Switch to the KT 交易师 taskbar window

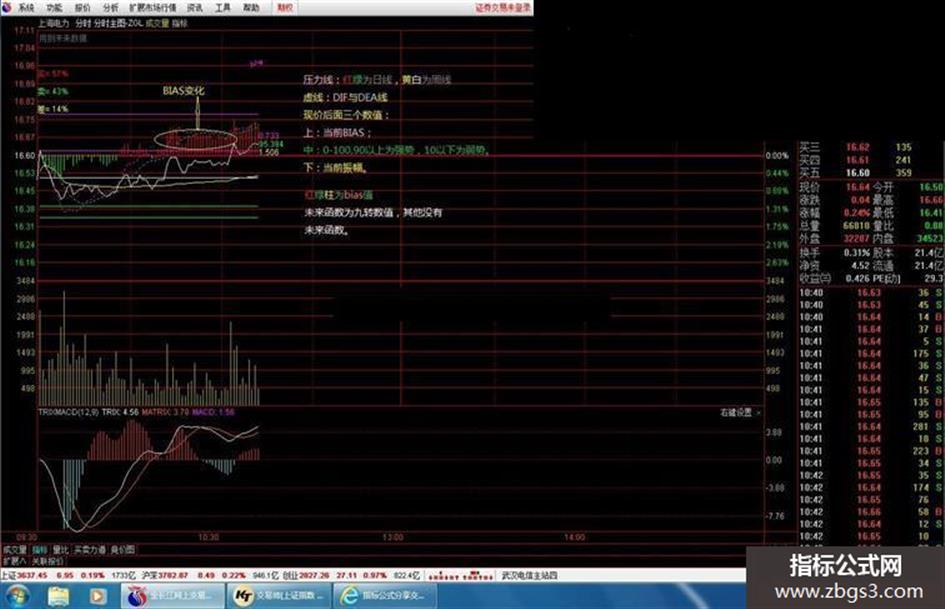coord(279,596)
